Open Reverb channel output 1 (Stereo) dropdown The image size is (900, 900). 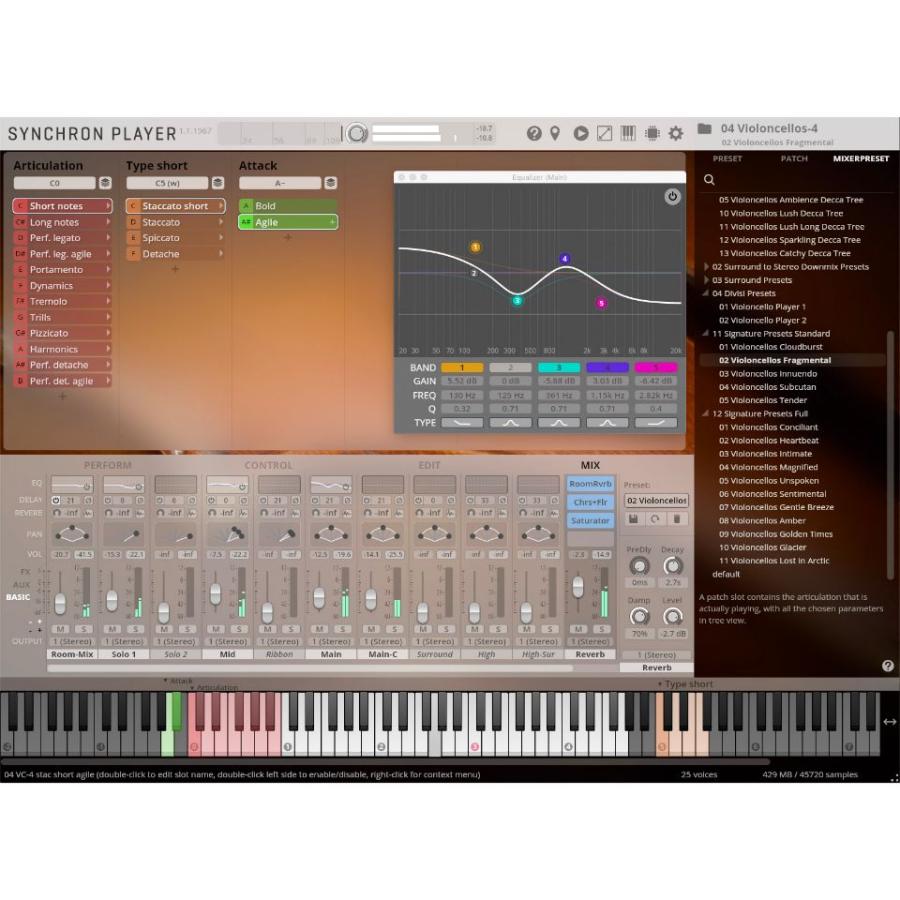[590, 641]
